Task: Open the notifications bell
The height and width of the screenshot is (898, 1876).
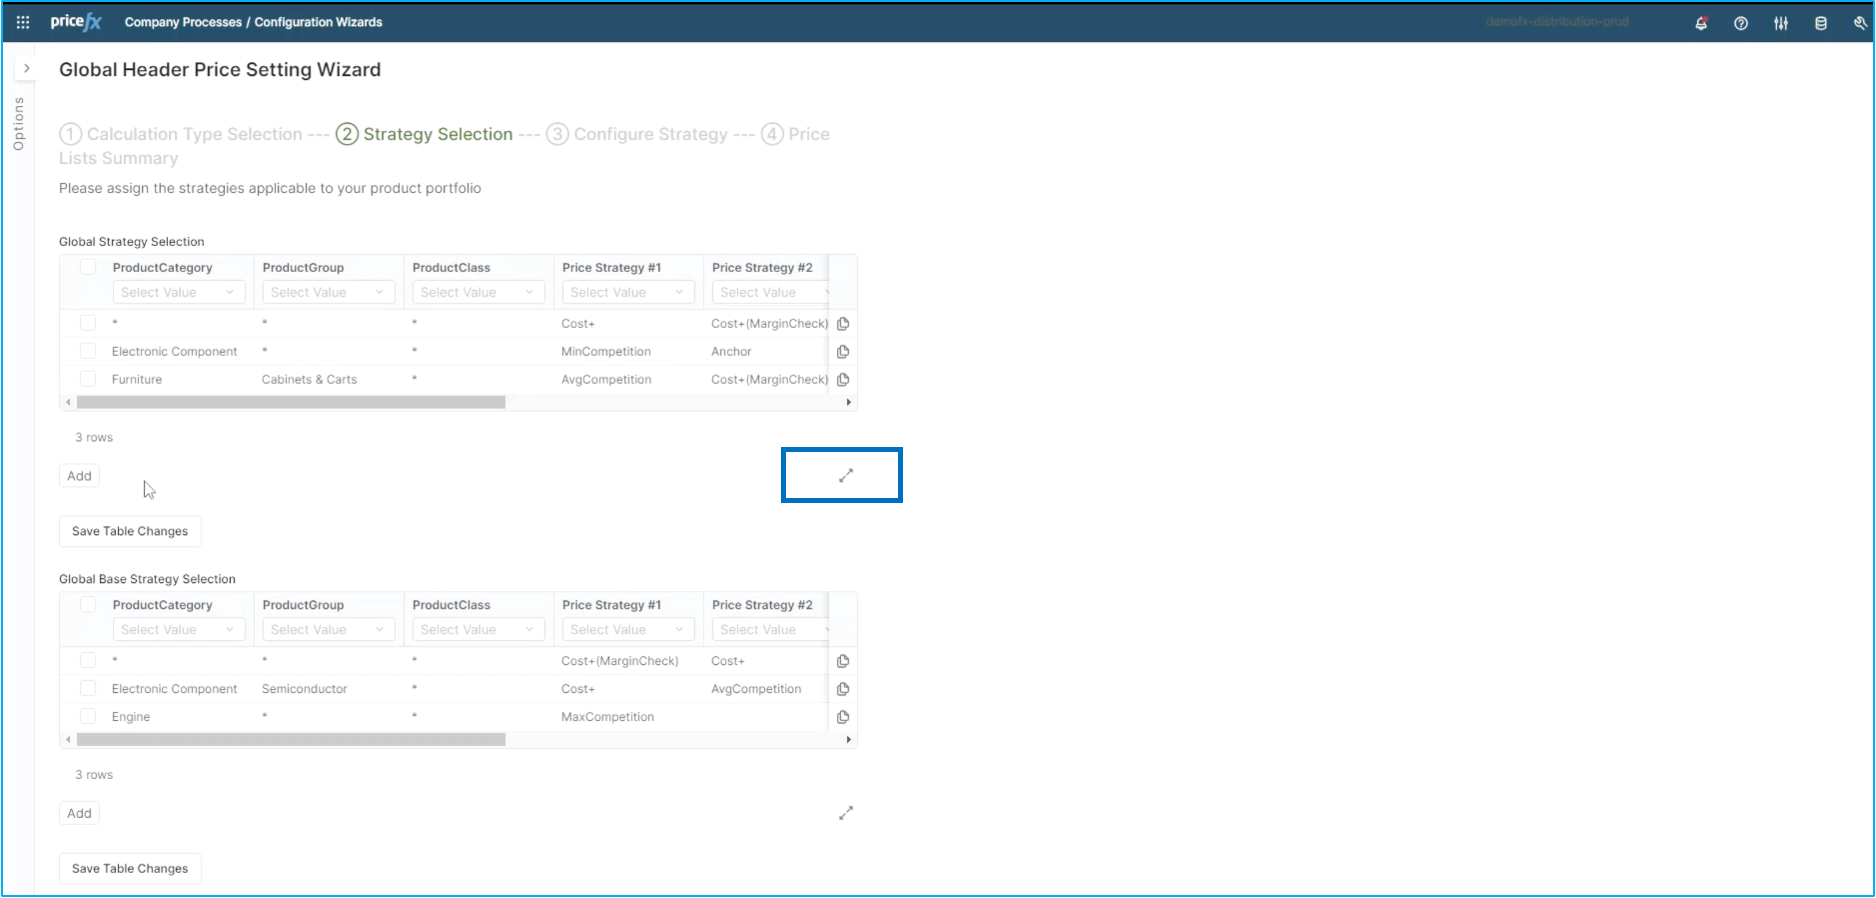Action: pyautogui.click(x=1701, y=23)
